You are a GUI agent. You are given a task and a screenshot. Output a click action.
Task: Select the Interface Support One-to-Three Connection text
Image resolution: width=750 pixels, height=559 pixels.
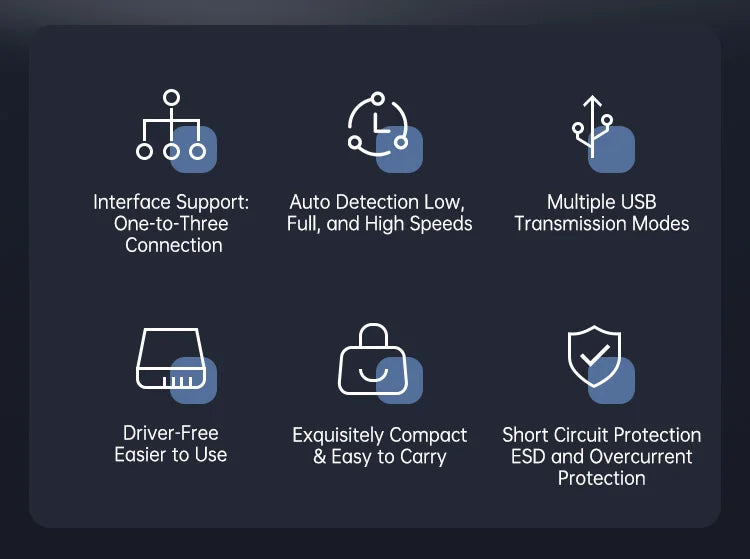point(171,223)
